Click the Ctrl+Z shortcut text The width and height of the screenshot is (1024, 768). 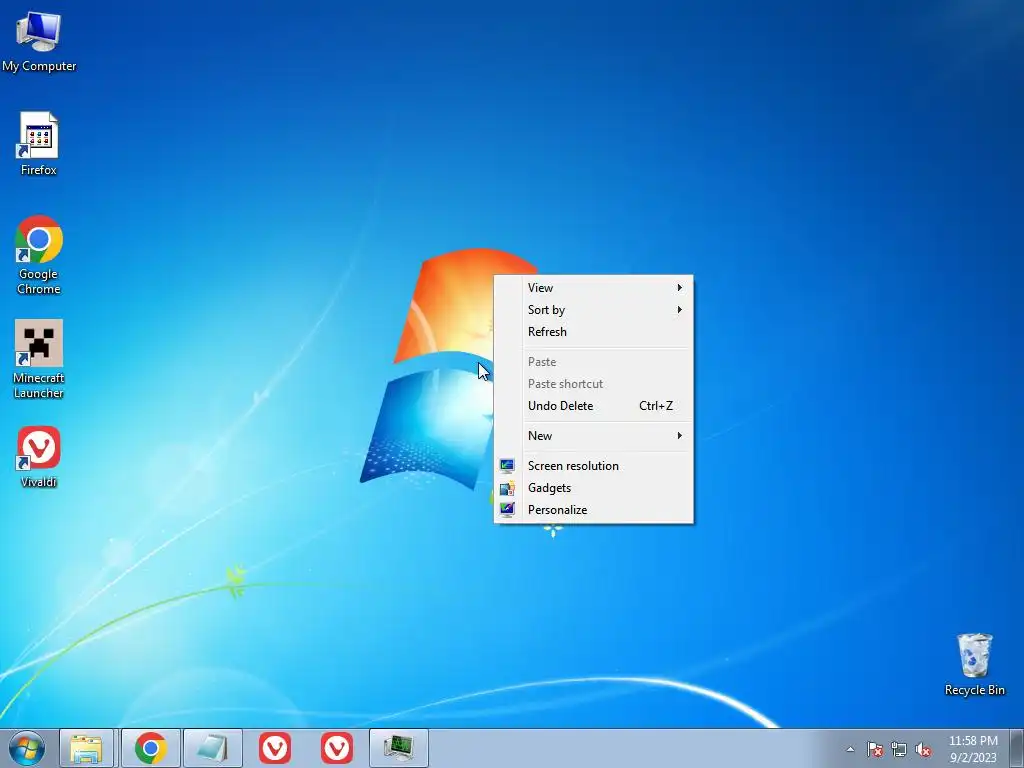[656, 406]
